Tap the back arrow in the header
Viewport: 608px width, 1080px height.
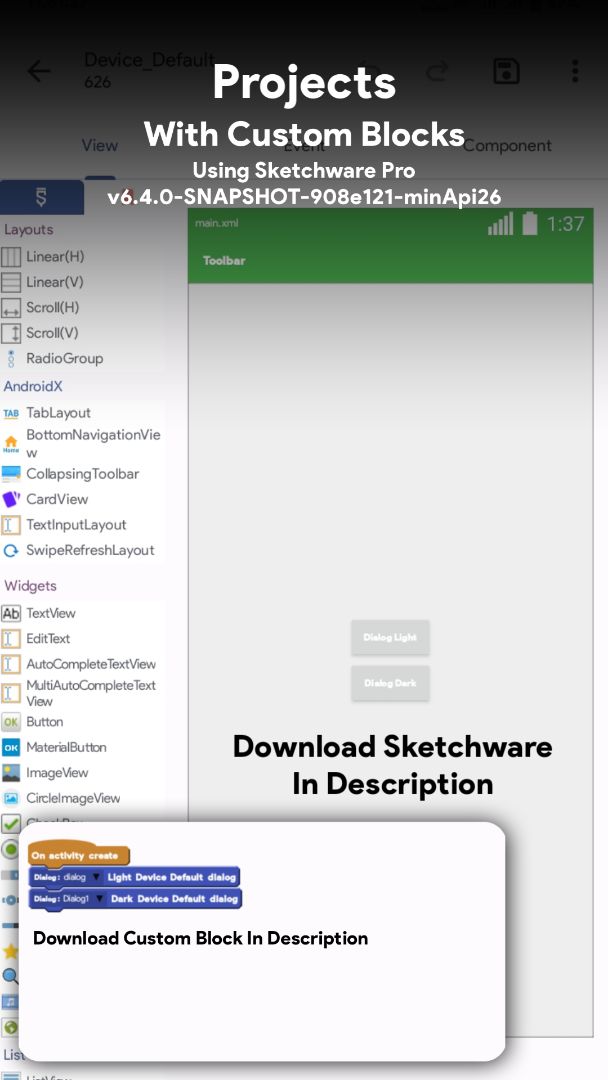point(39,71)
